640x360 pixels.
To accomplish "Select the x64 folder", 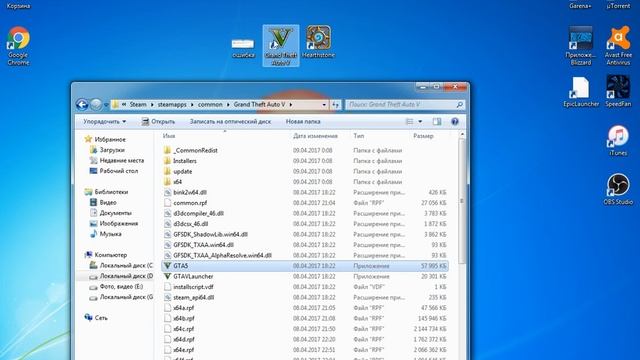I will click(173, 182).
